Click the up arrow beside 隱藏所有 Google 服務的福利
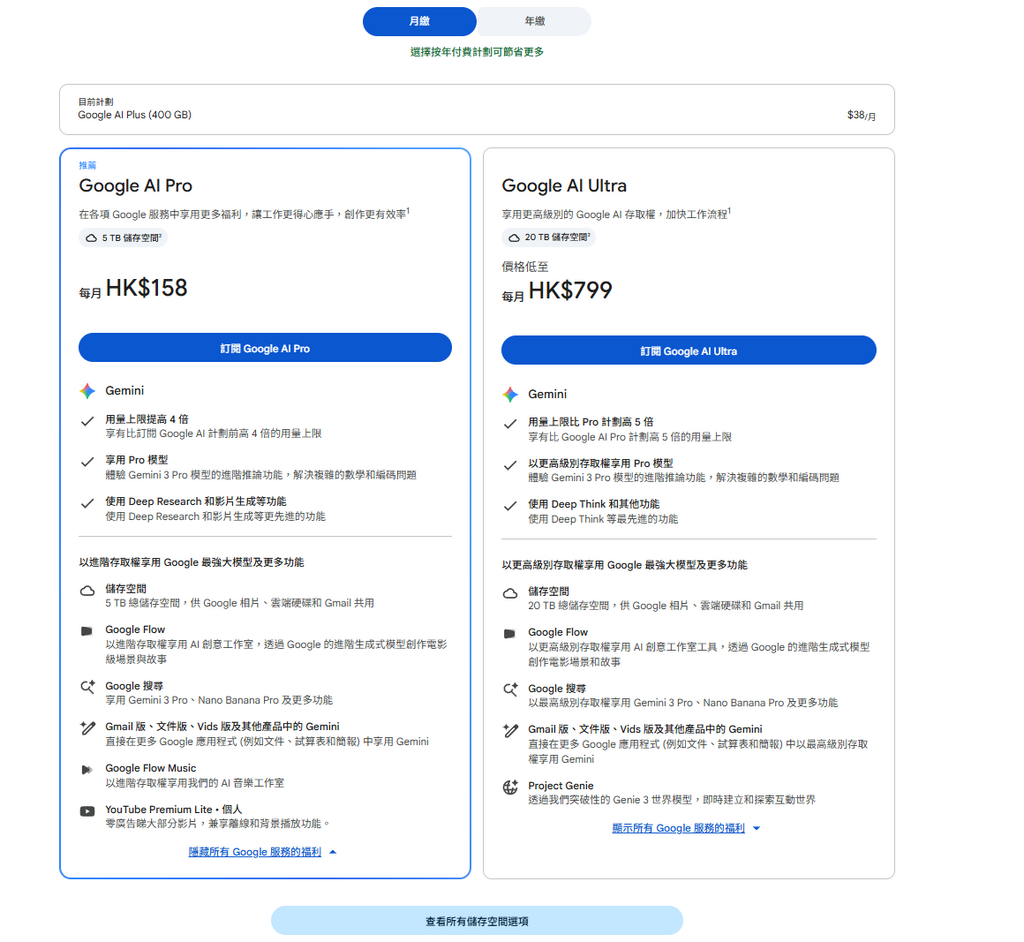 coord(333,852)
